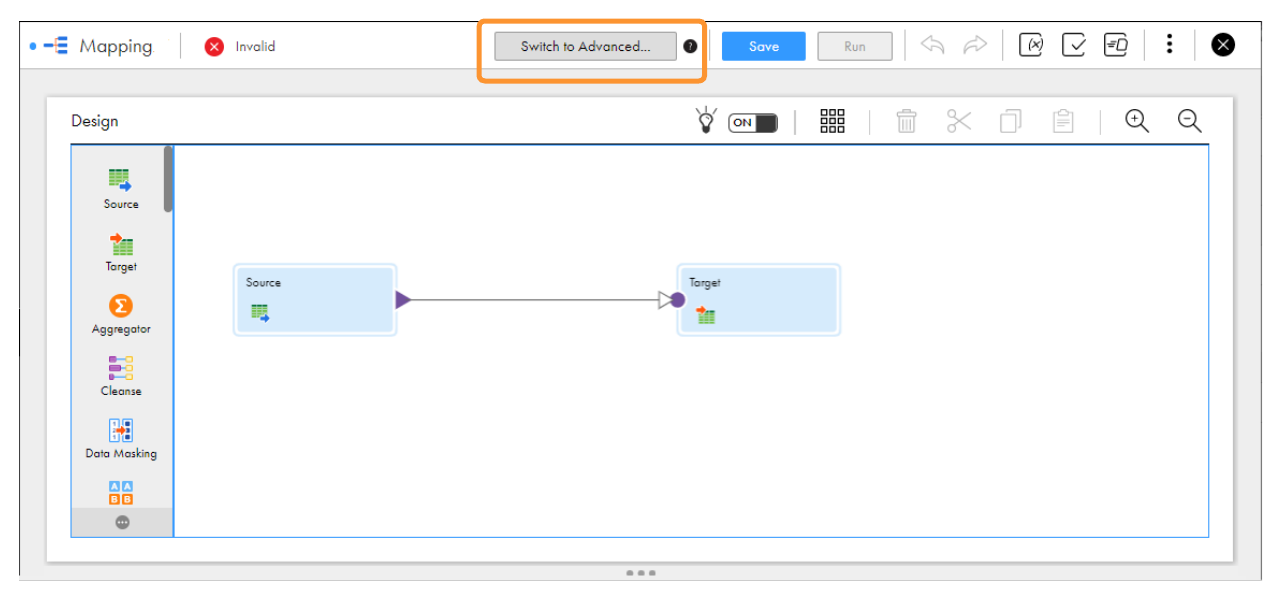This screenshot has width=1286, height=611.
Task: Click the Design panel heading
Action: click(x=95, y=121)
